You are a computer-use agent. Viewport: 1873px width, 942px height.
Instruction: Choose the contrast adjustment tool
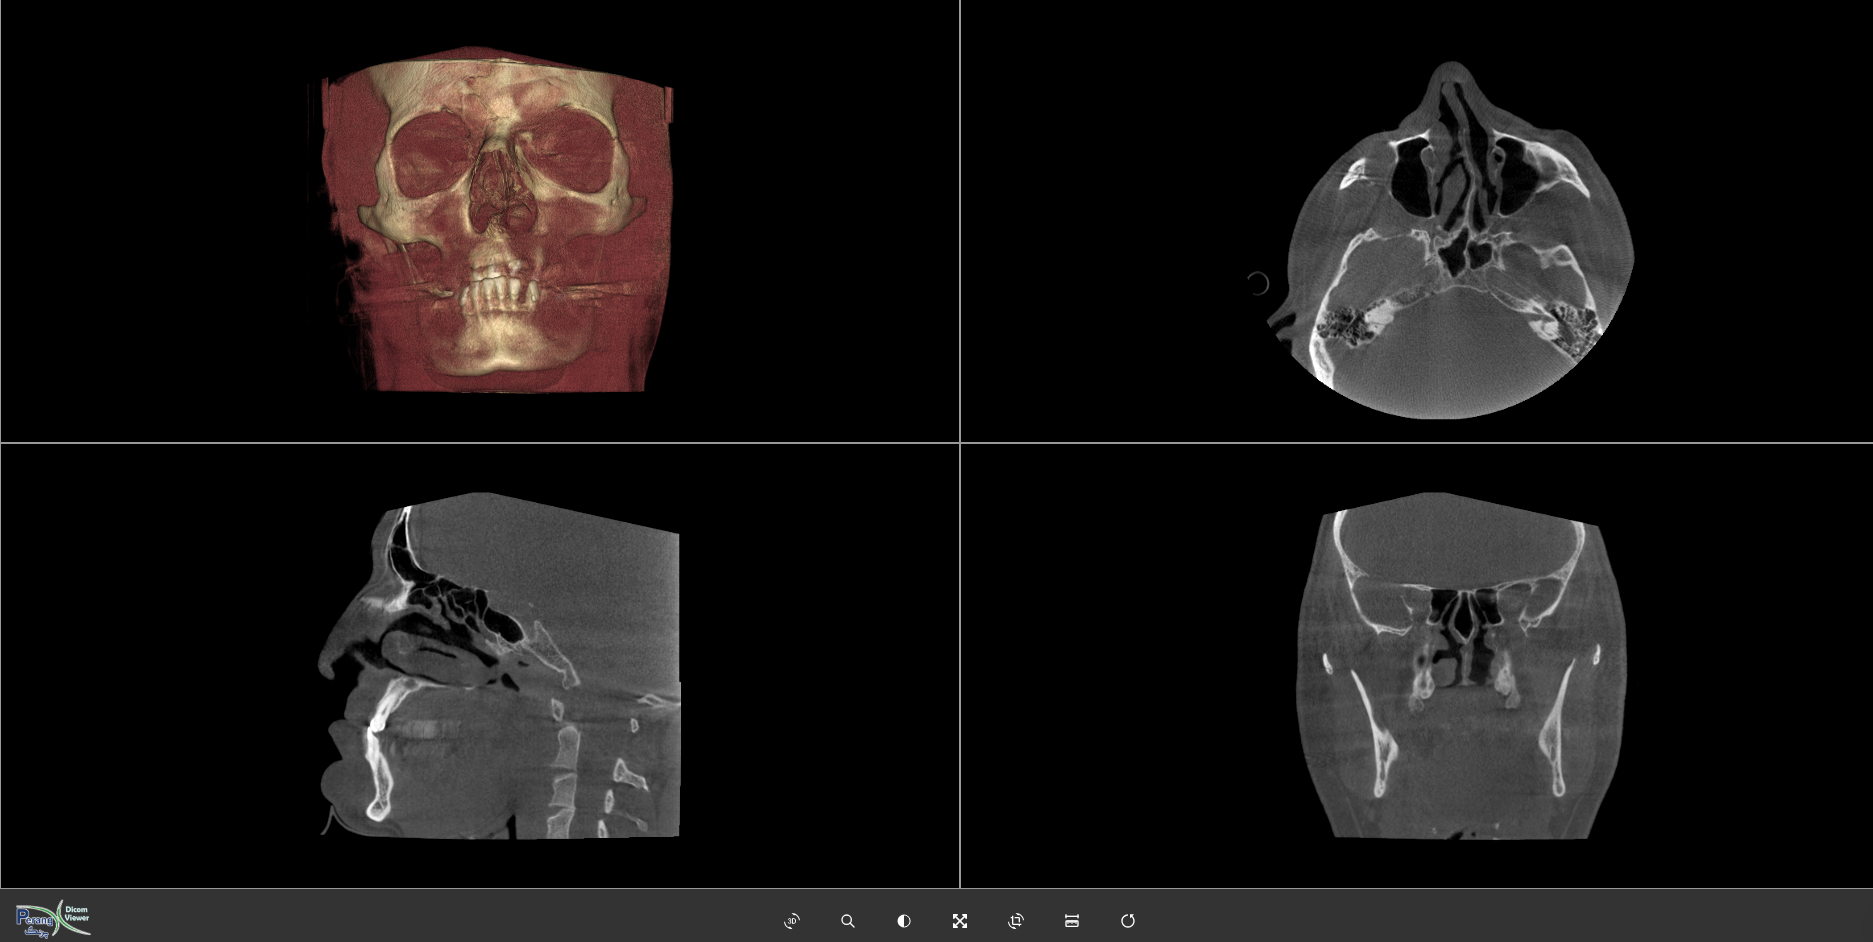[904, 921]
